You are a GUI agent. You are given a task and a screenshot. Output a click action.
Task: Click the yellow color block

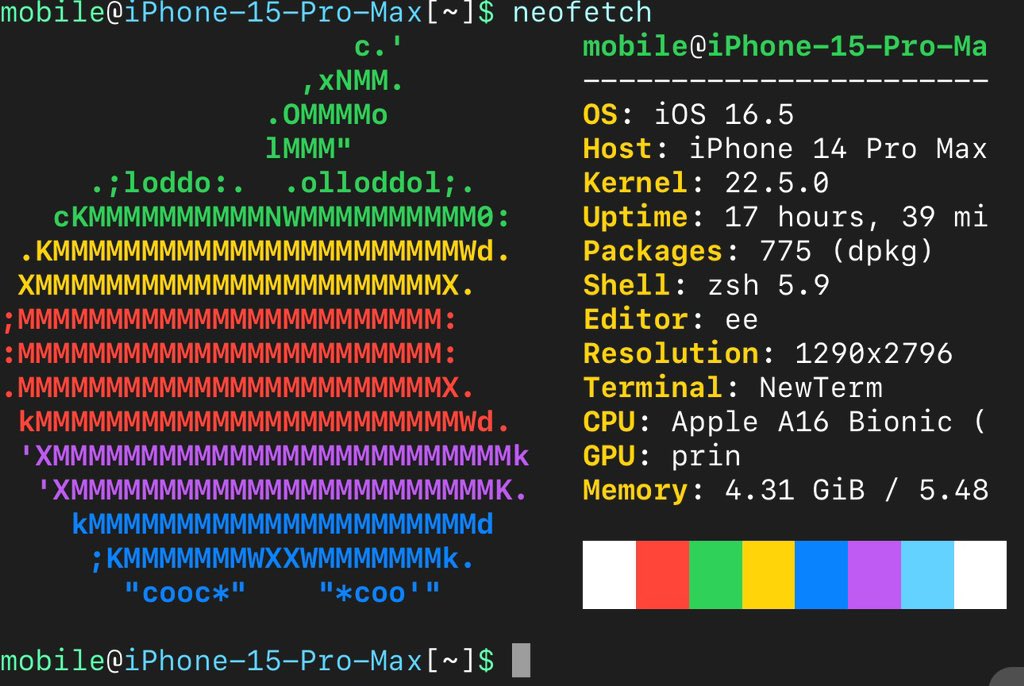pos(768,575)
